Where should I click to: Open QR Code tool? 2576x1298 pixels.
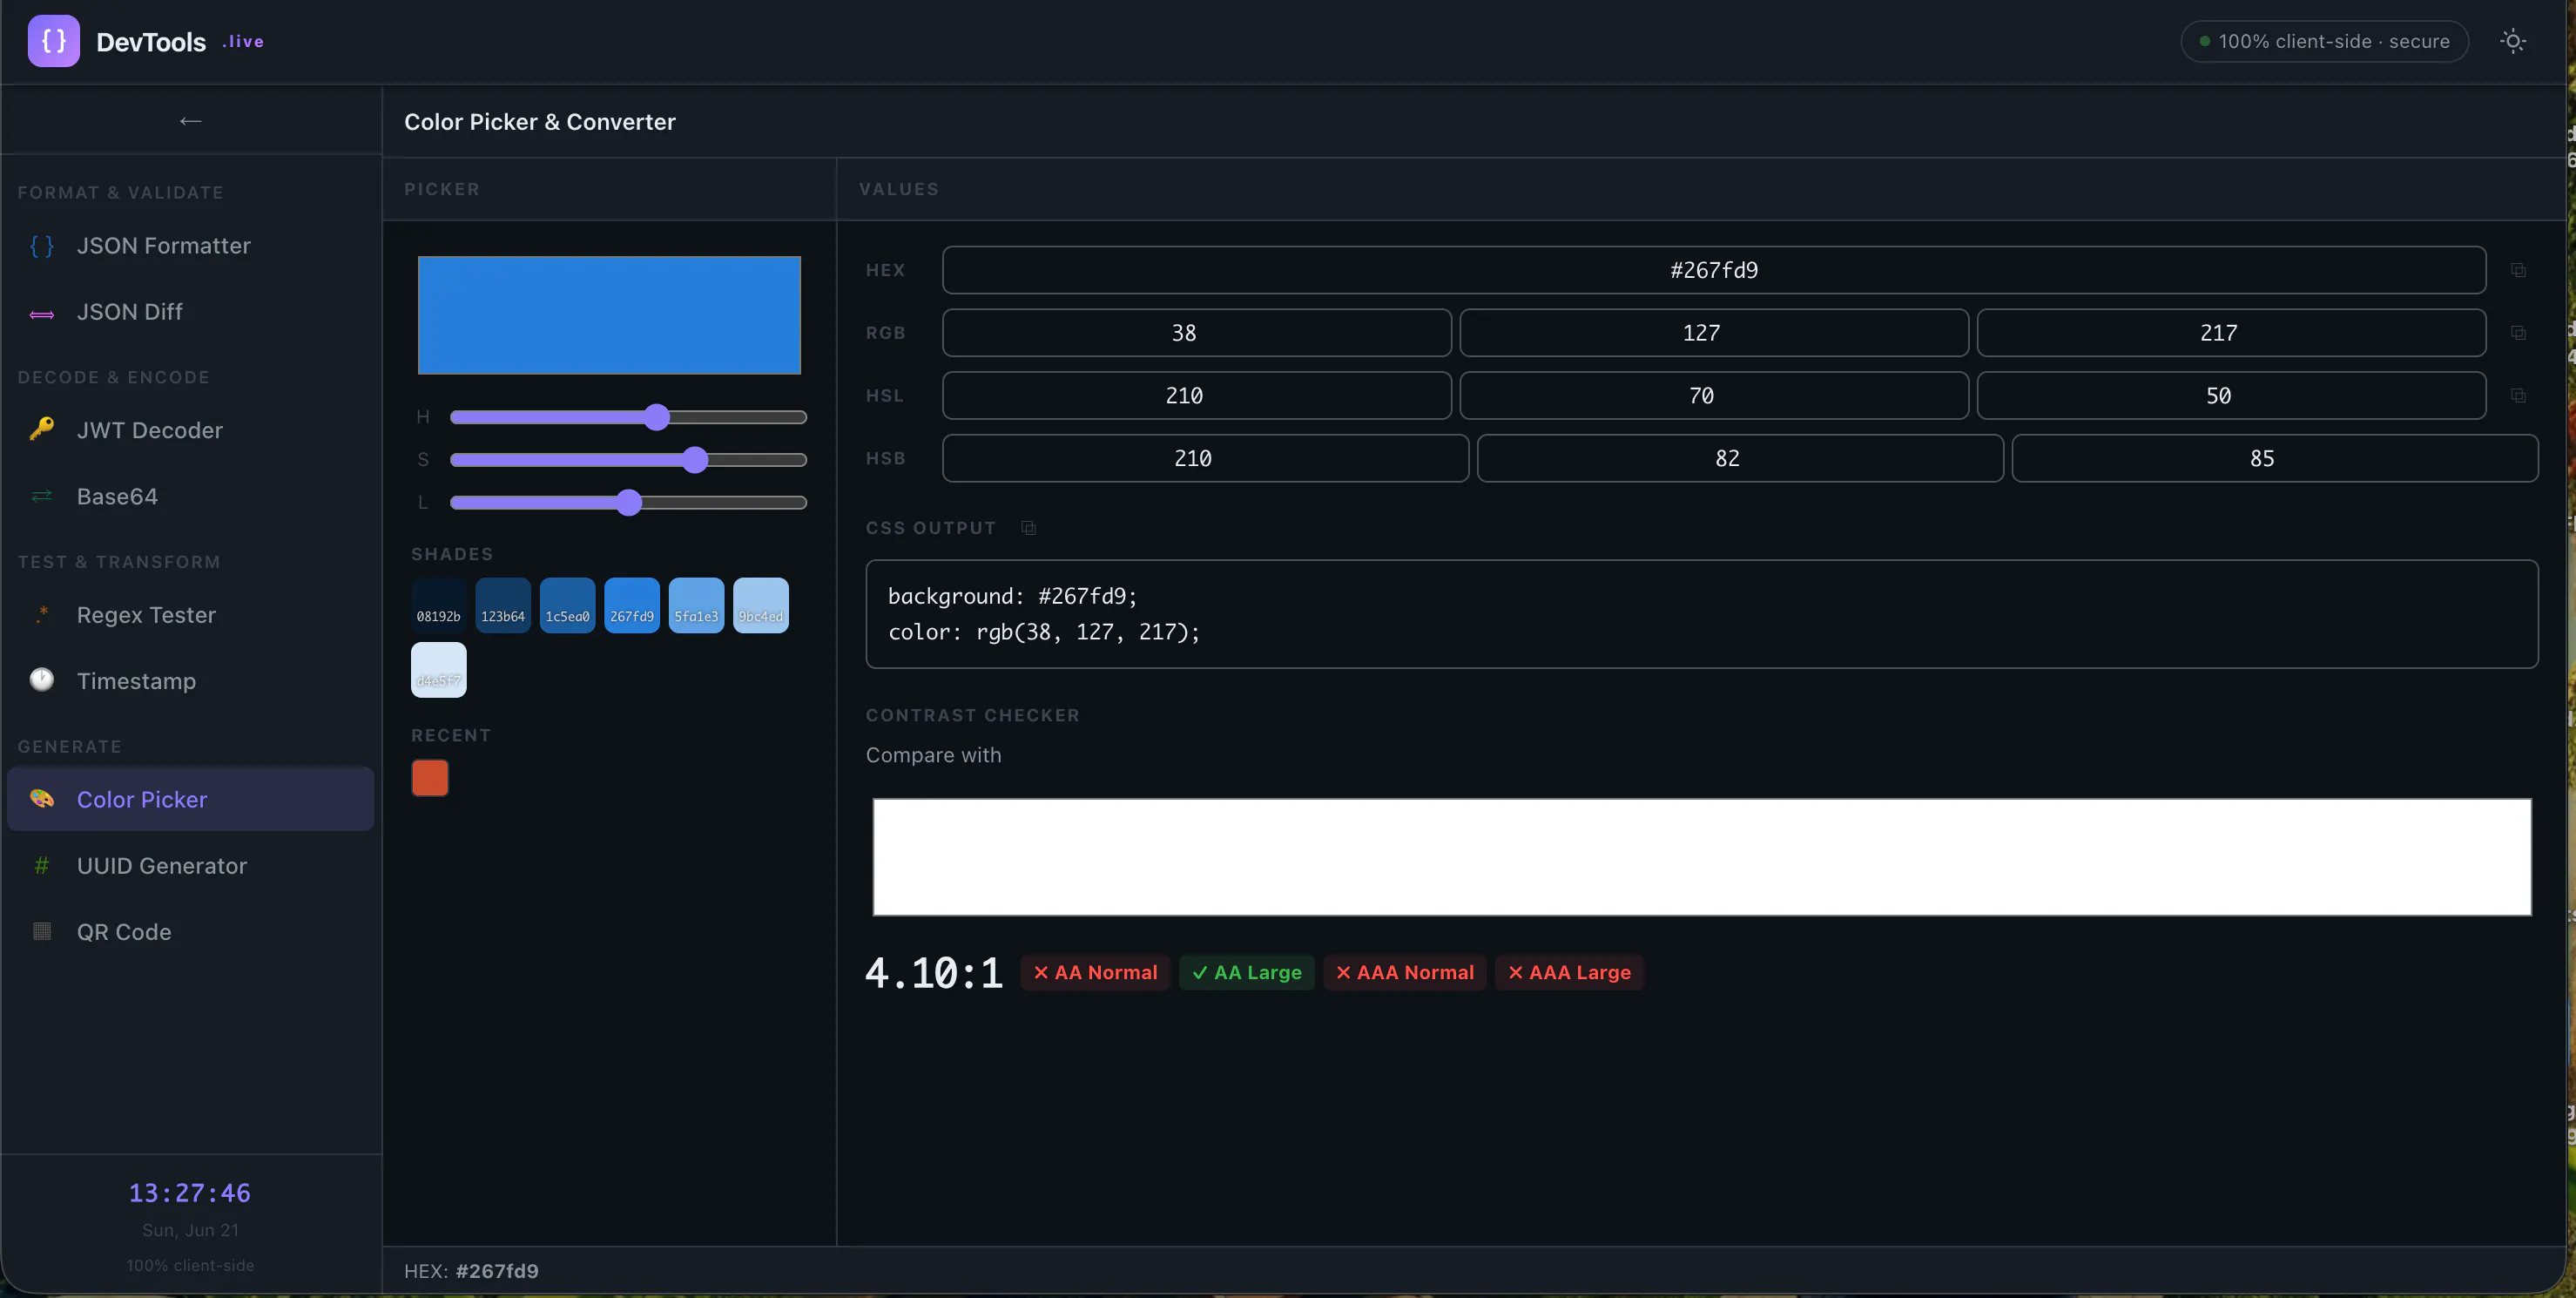coord(190,932)
